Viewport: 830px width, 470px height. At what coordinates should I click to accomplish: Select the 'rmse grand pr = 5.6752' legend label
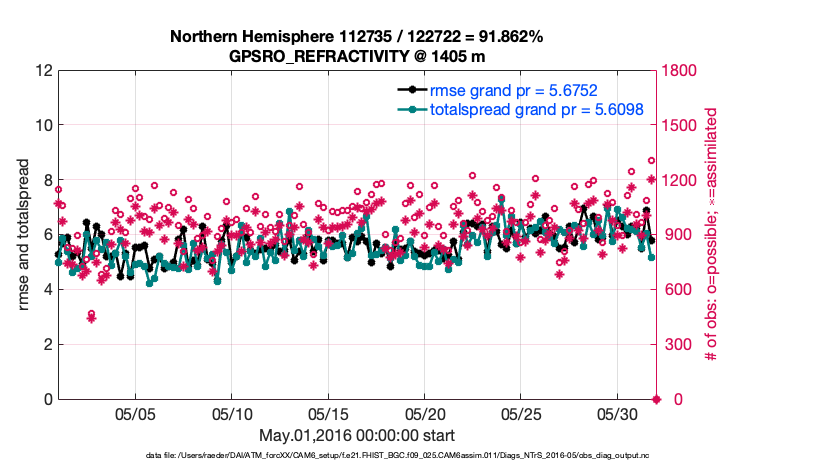(513, 90)
